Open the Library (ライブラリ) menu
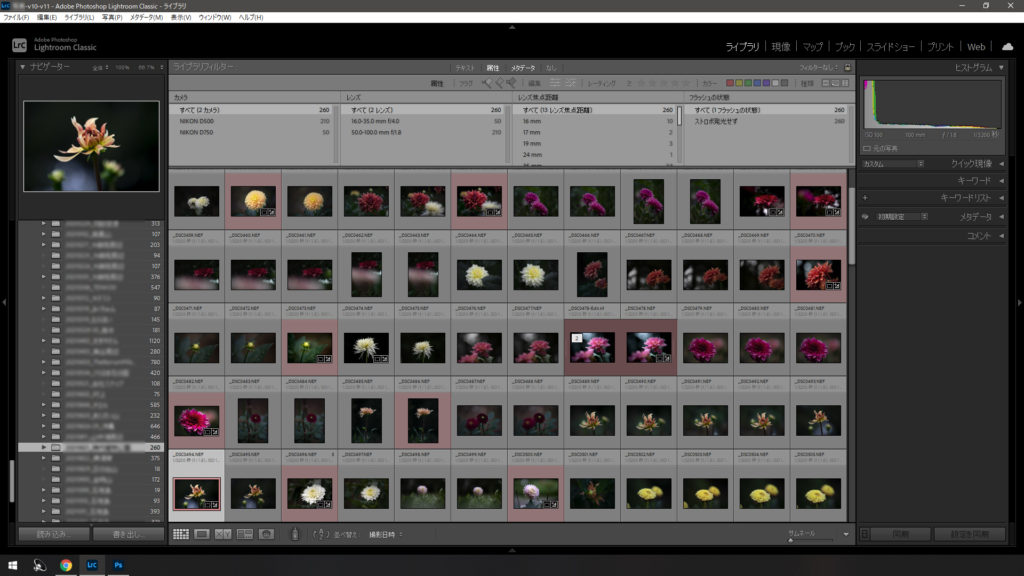This screenshot has height=576, width=1024. coord(79,18)
